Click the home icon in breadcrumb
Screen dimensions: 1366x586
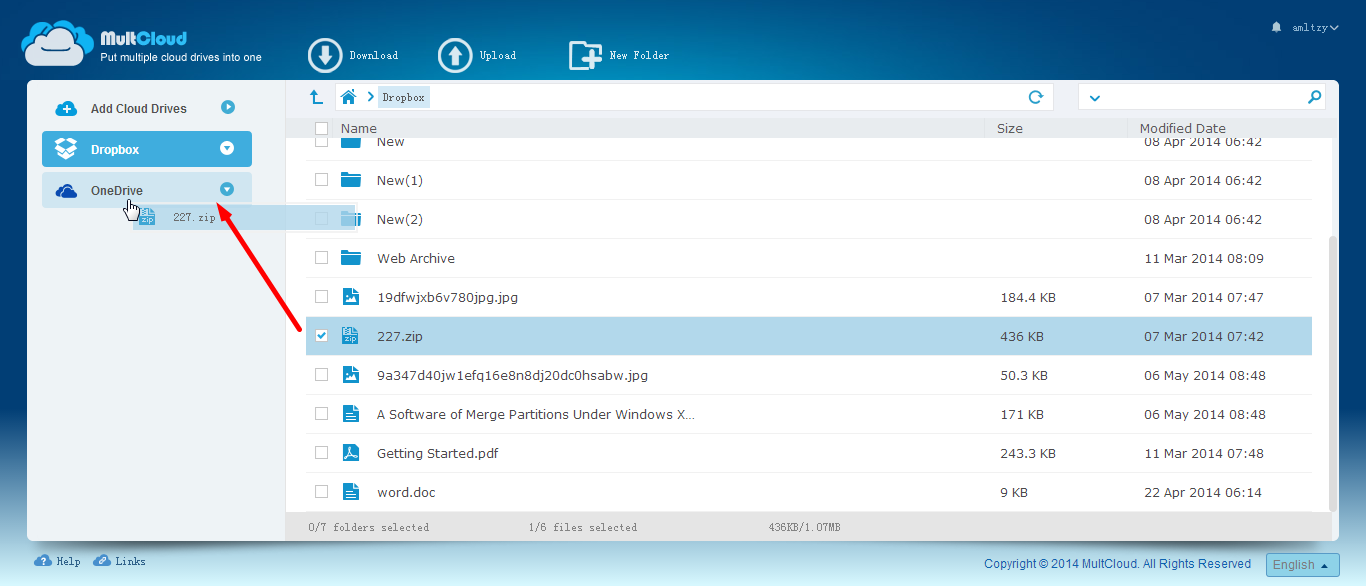point(348,97)
